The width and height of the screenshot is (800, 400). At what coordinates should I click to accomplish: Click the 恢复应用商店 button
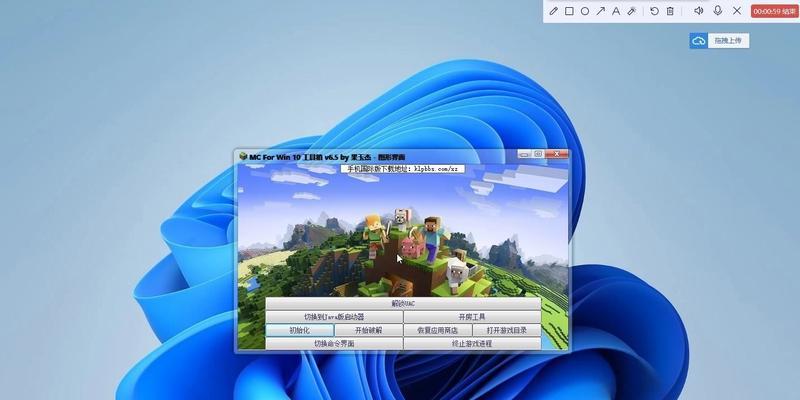[438, 330]
